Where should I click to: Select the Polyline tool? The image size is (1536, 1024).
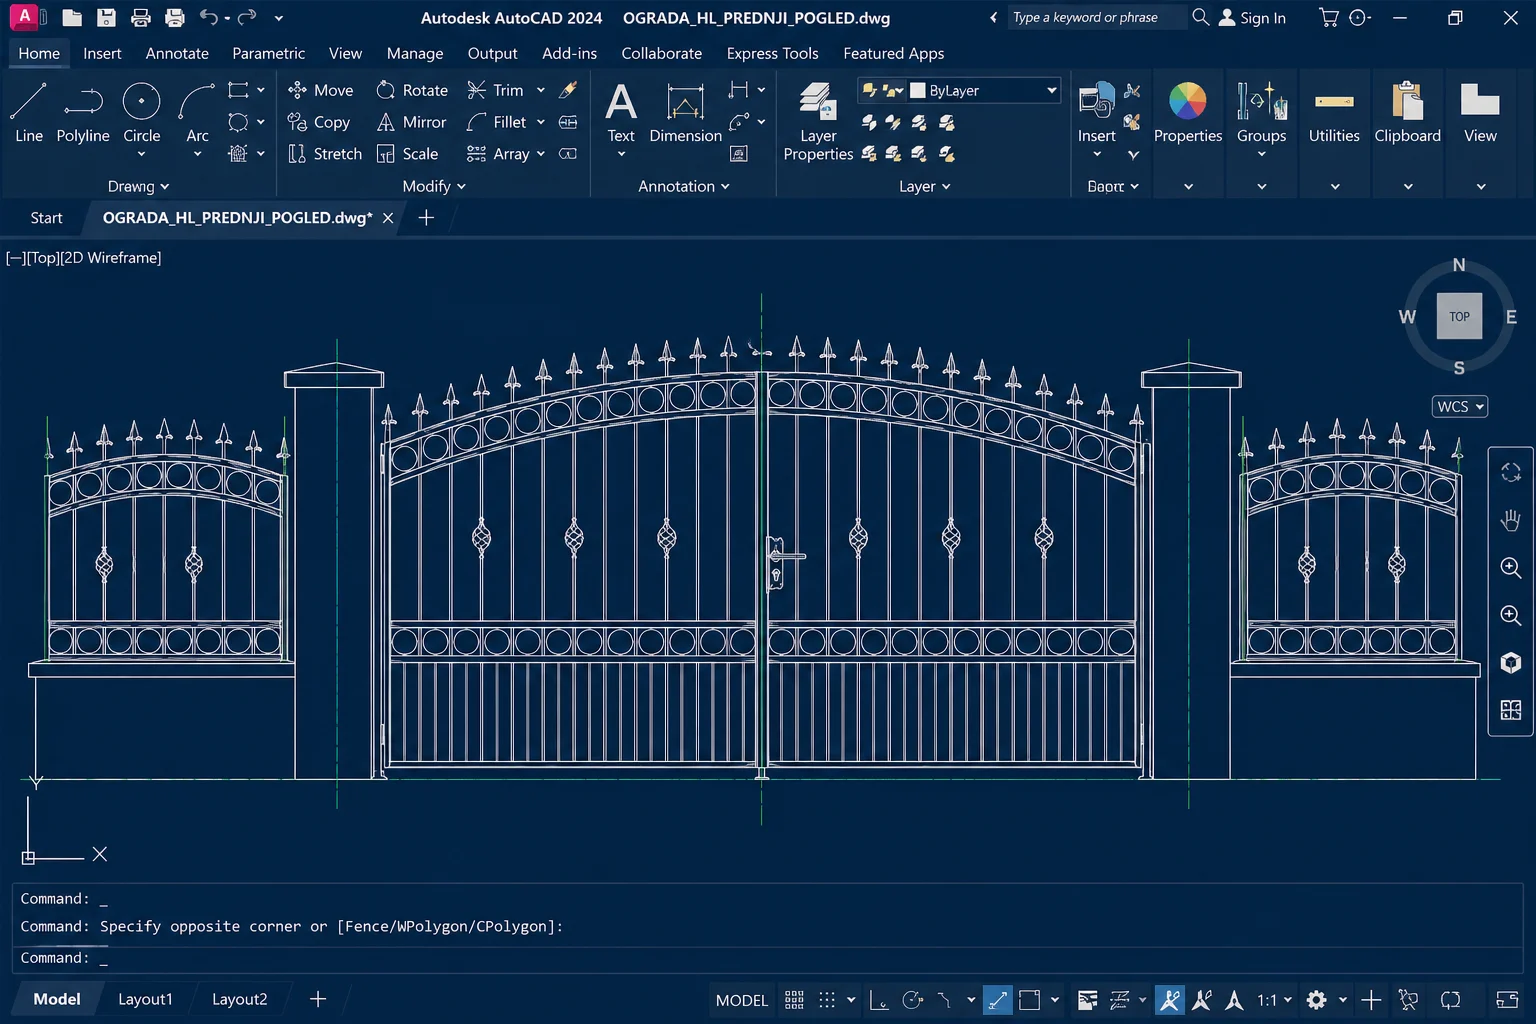click(x=83, y=113)
